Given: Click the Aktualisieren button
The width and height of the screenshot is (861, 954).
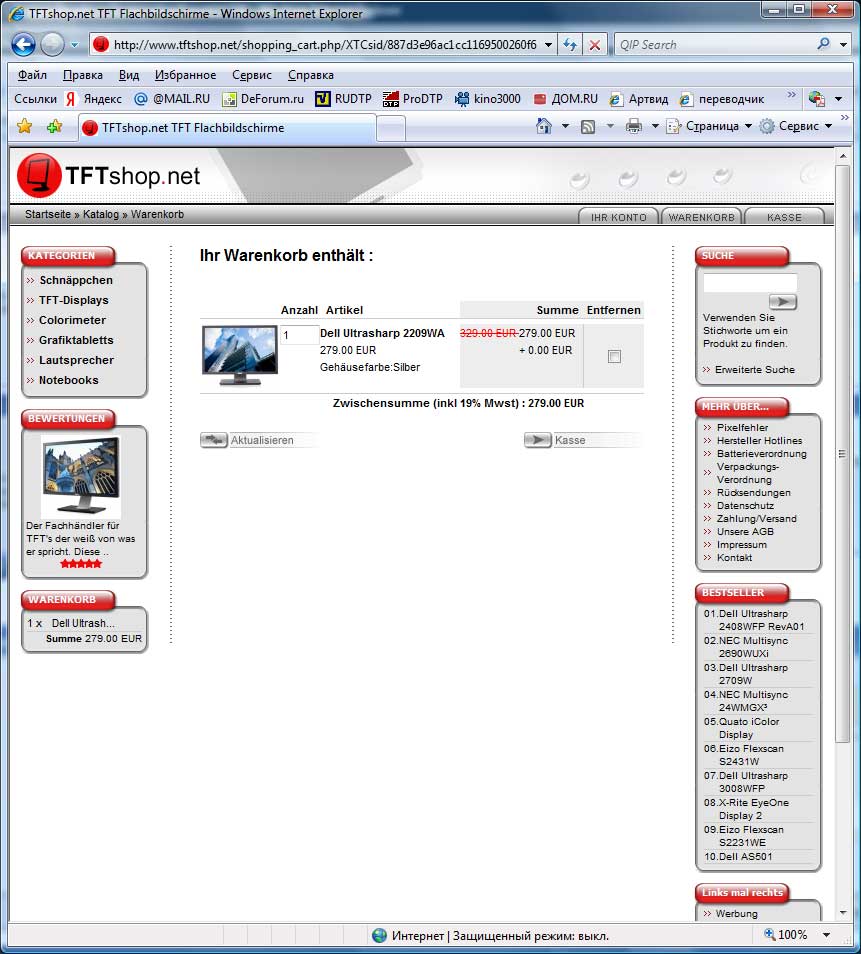Looking at the screenshot, I should pyautogui.click(x=258, y=439).
